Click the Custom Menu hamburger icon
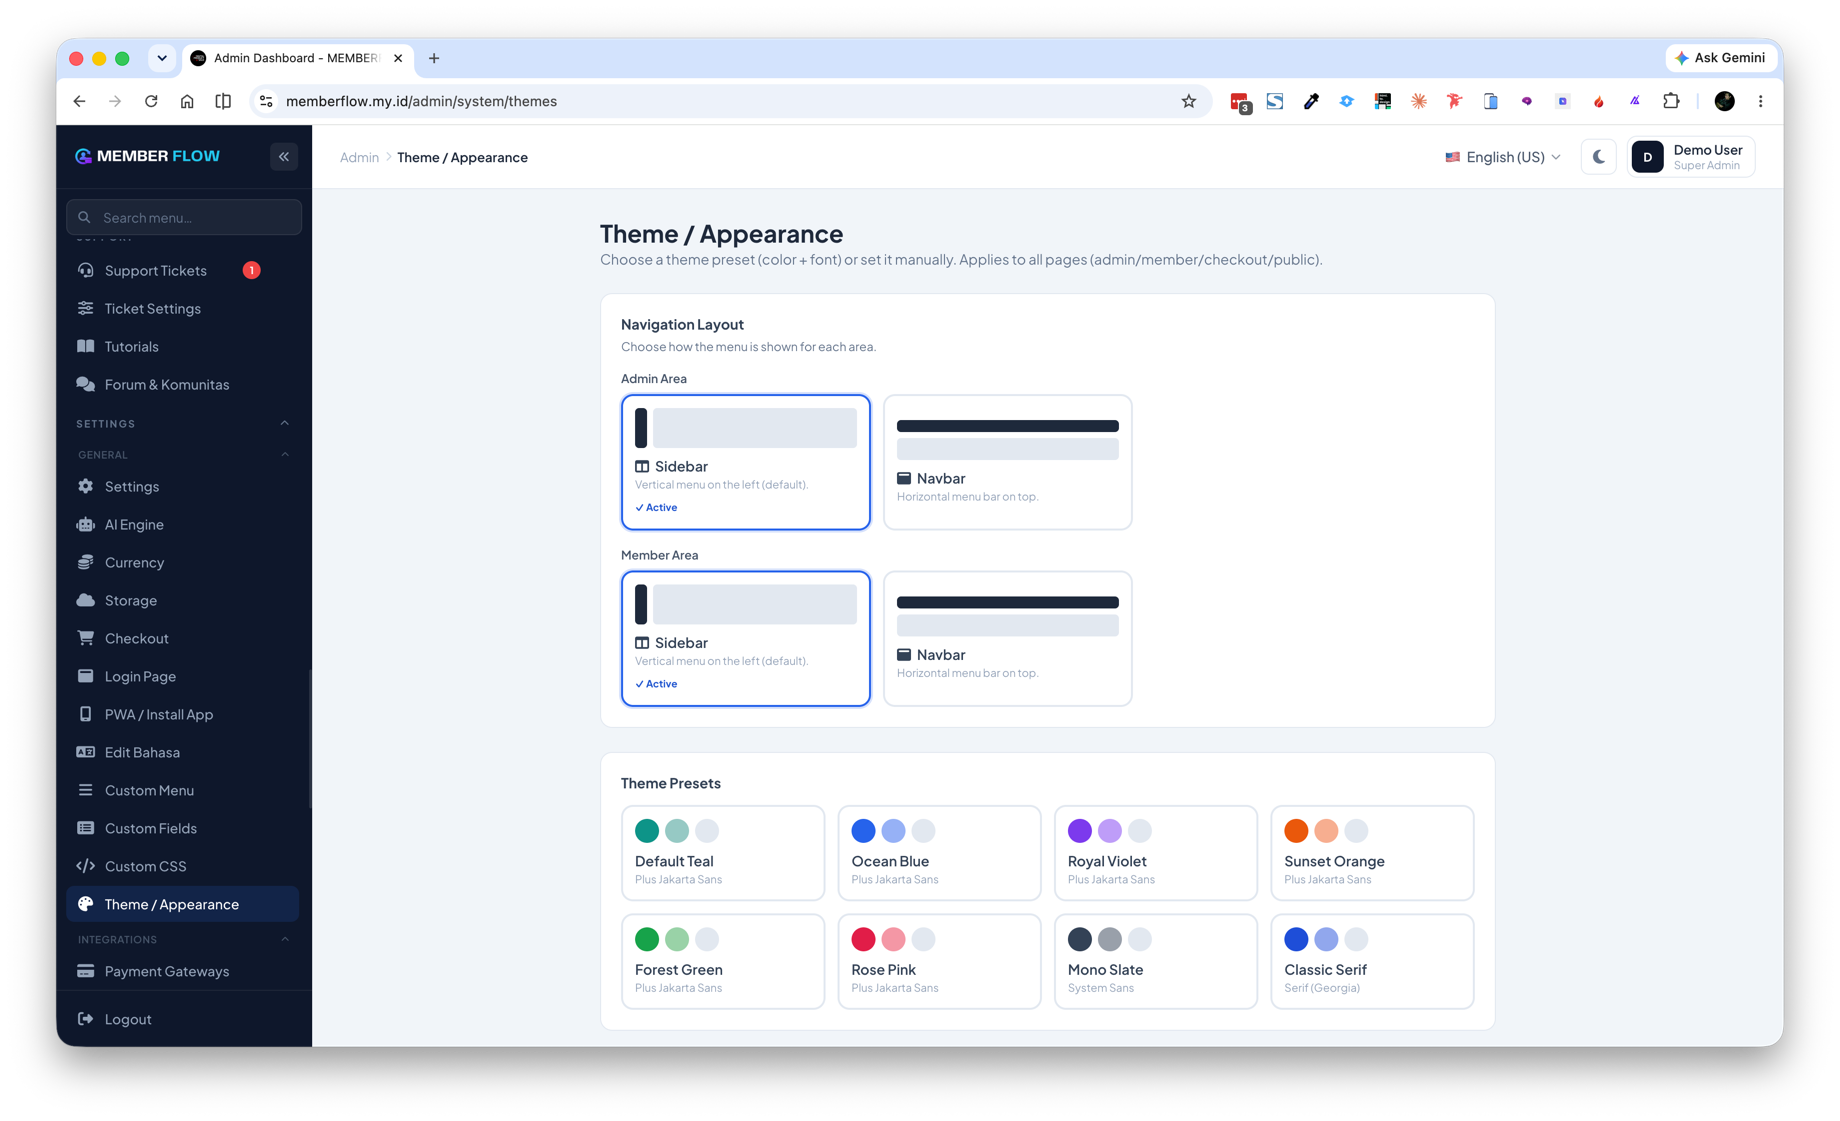The height and width of the screenshot is (1121, 1840). point(86,790)
